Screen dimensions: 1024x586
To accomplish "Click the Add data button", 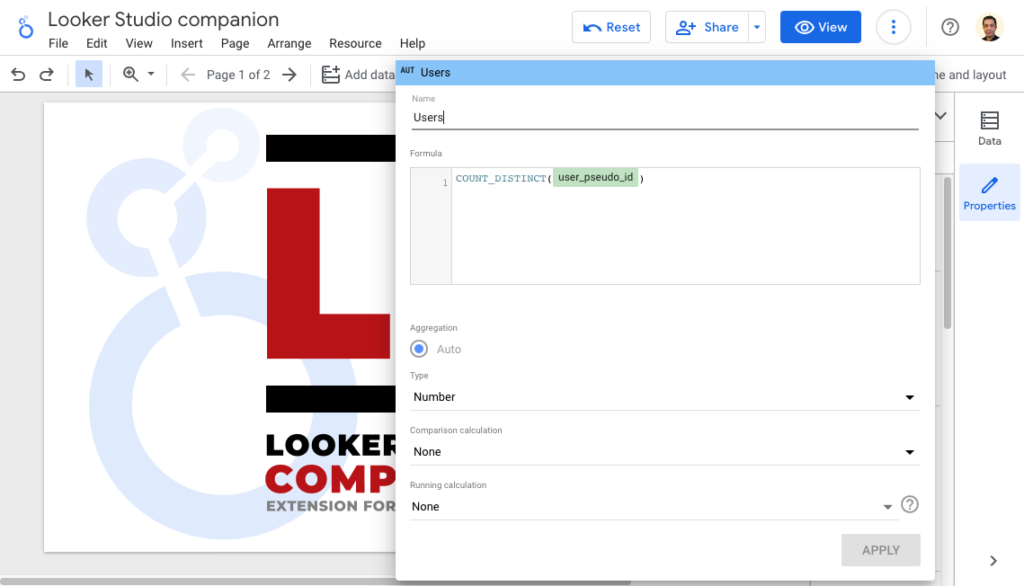I will [358, 74].
